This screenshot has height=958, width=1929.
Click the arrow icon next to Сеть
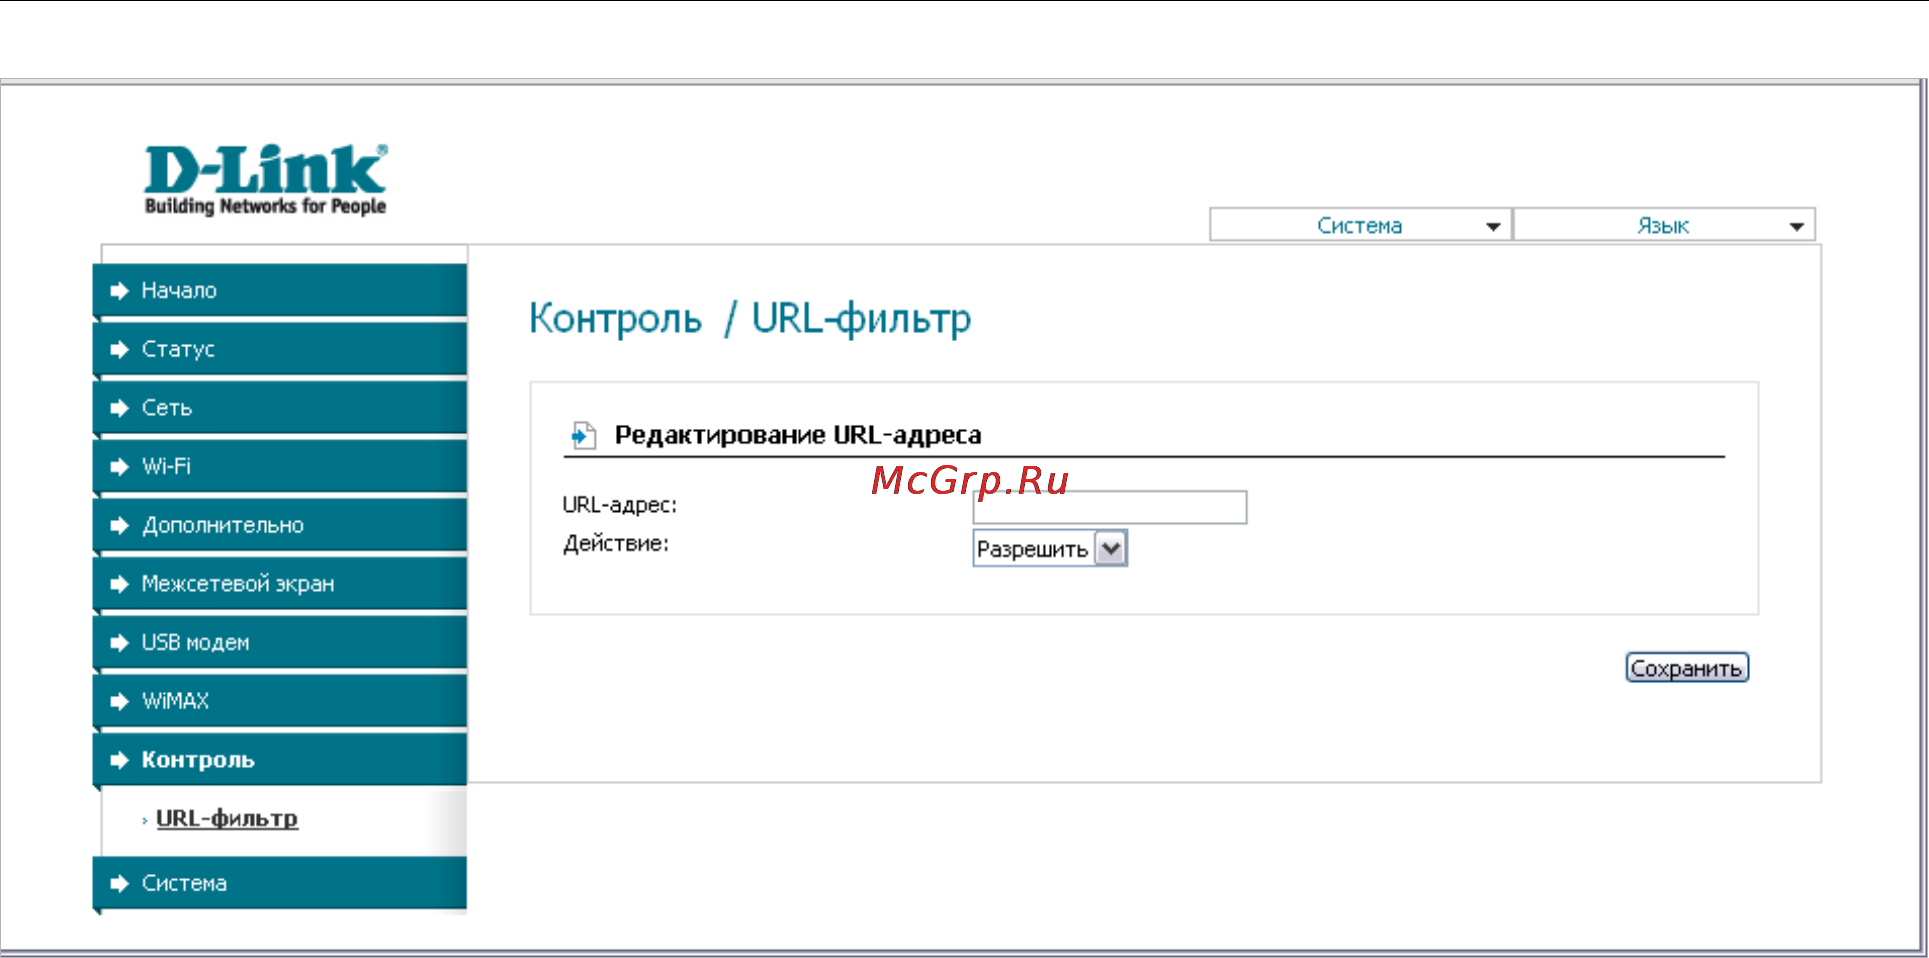(x=120, y=408)
